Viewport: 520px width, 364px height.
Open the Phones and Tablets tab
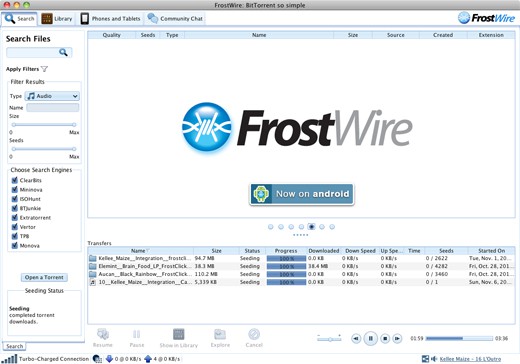tap(110, 19)
